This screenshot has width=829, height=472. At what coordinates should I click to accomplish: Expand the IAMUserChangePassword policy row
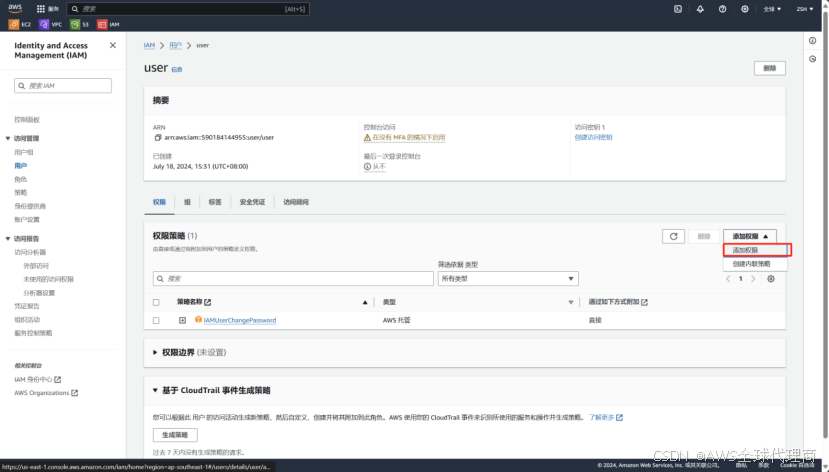coord(182,320)
